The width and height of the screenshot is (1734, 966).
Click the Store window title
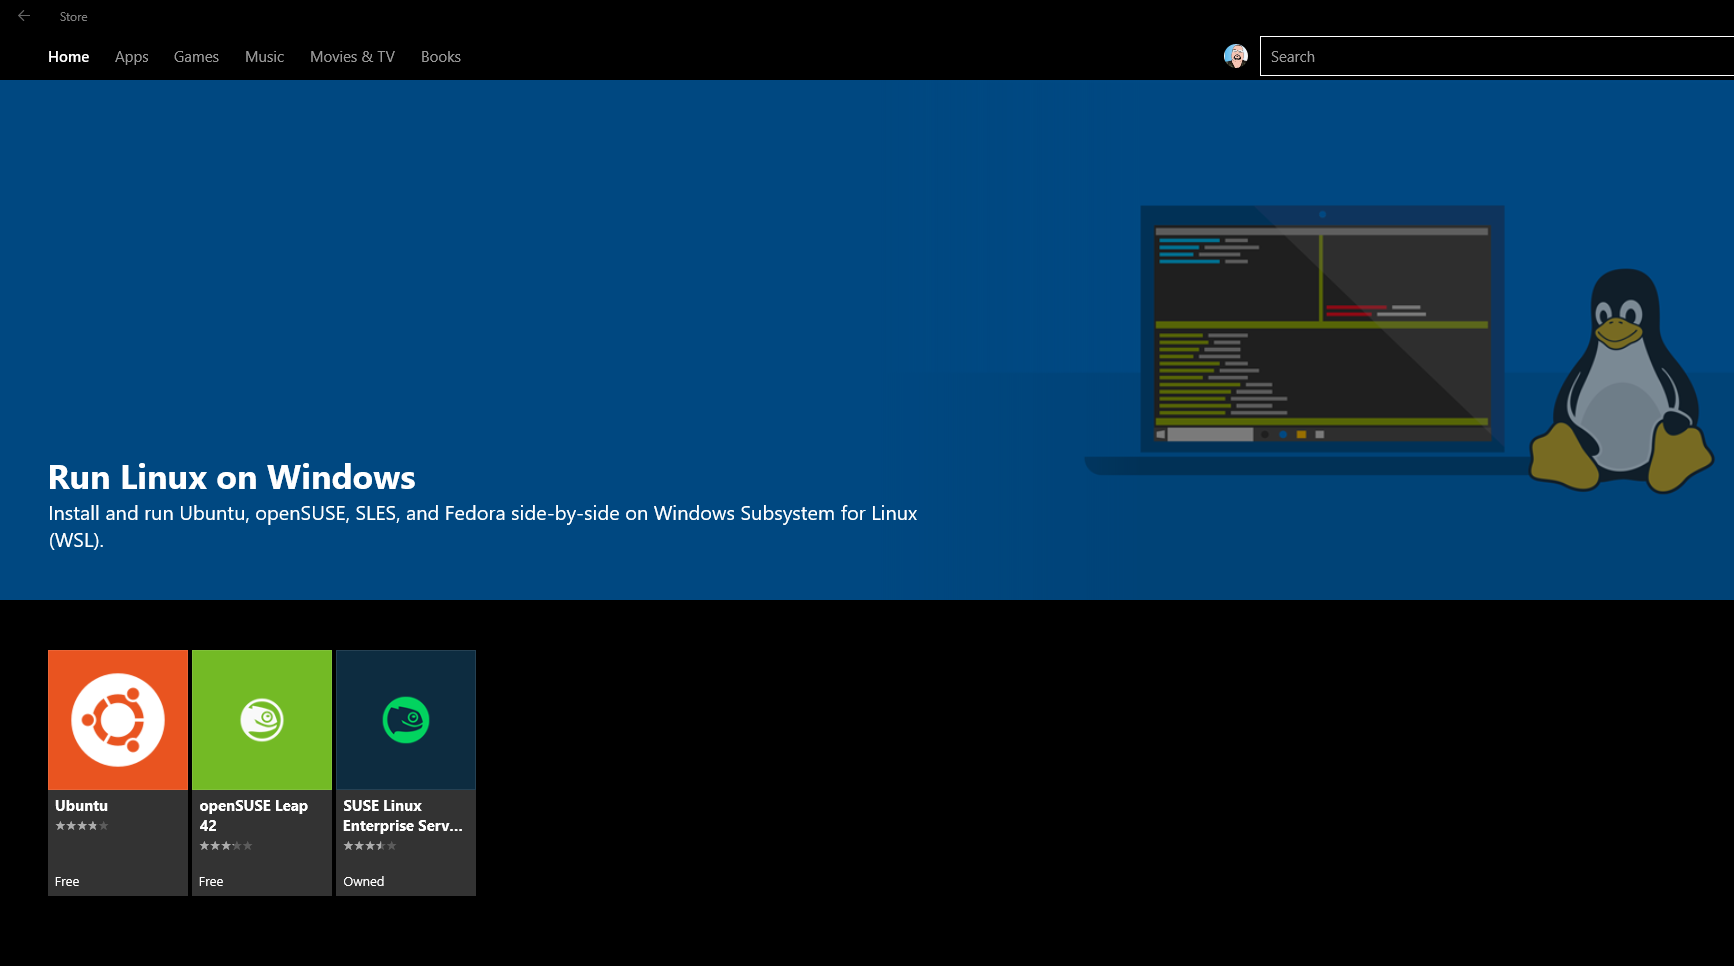(73, 17)
